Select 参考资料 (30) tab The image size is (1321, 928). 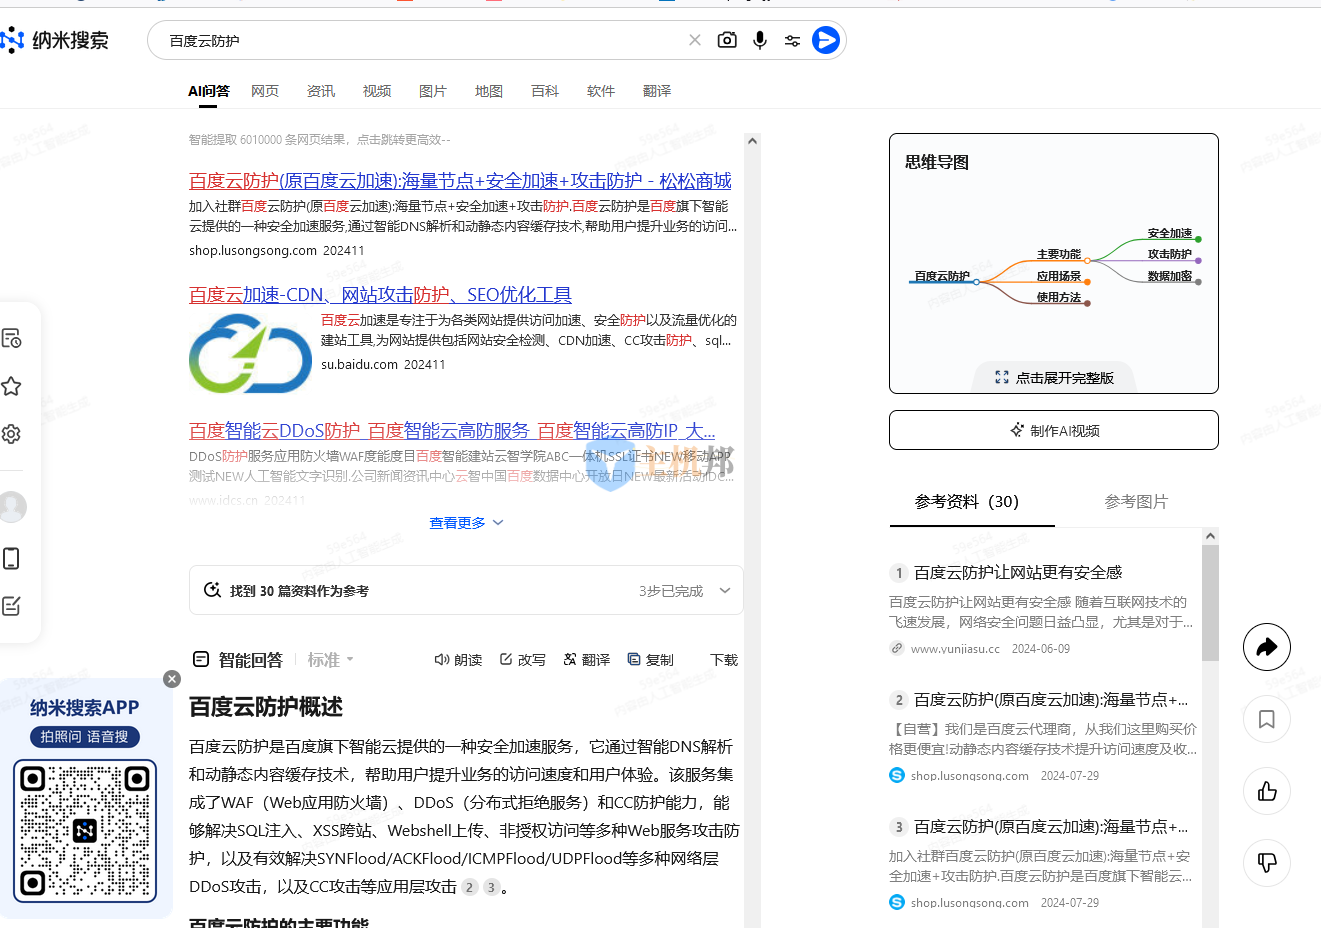point(967,502)
